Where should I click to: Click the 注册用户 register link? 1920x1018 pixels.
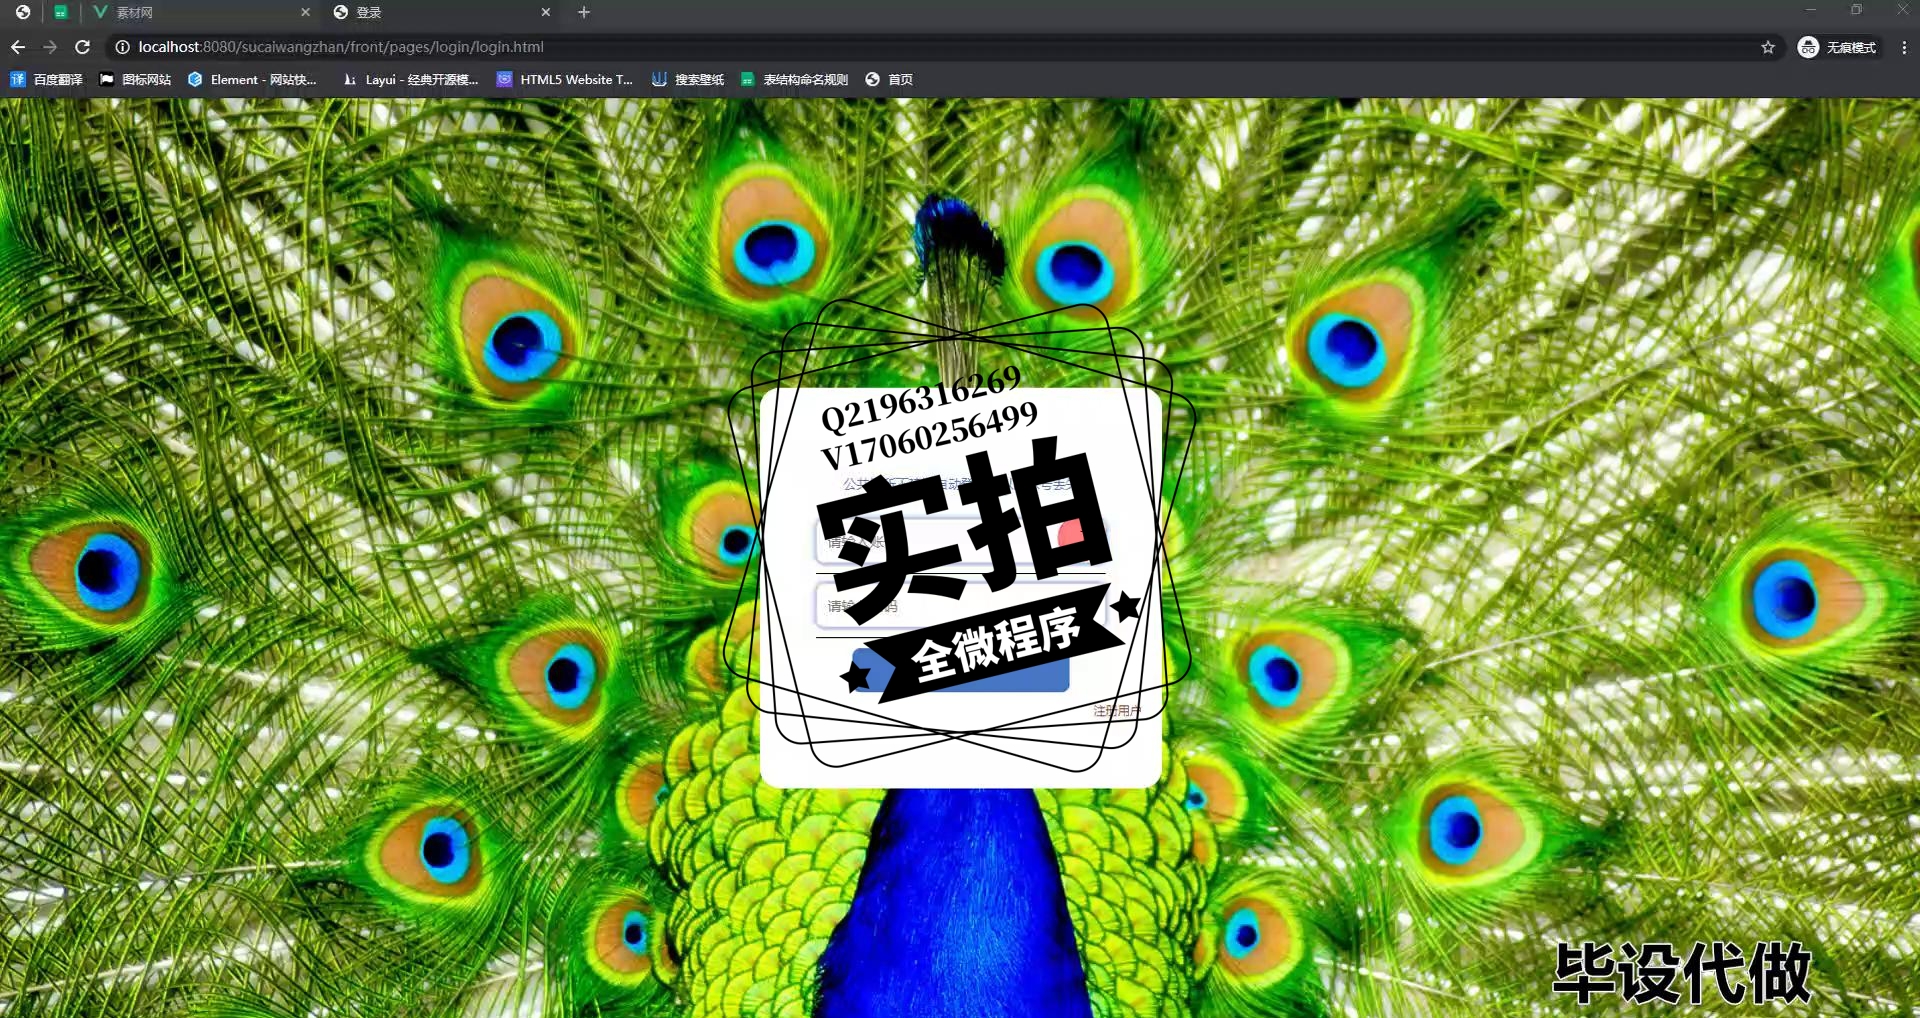[x=1117, y=711]
